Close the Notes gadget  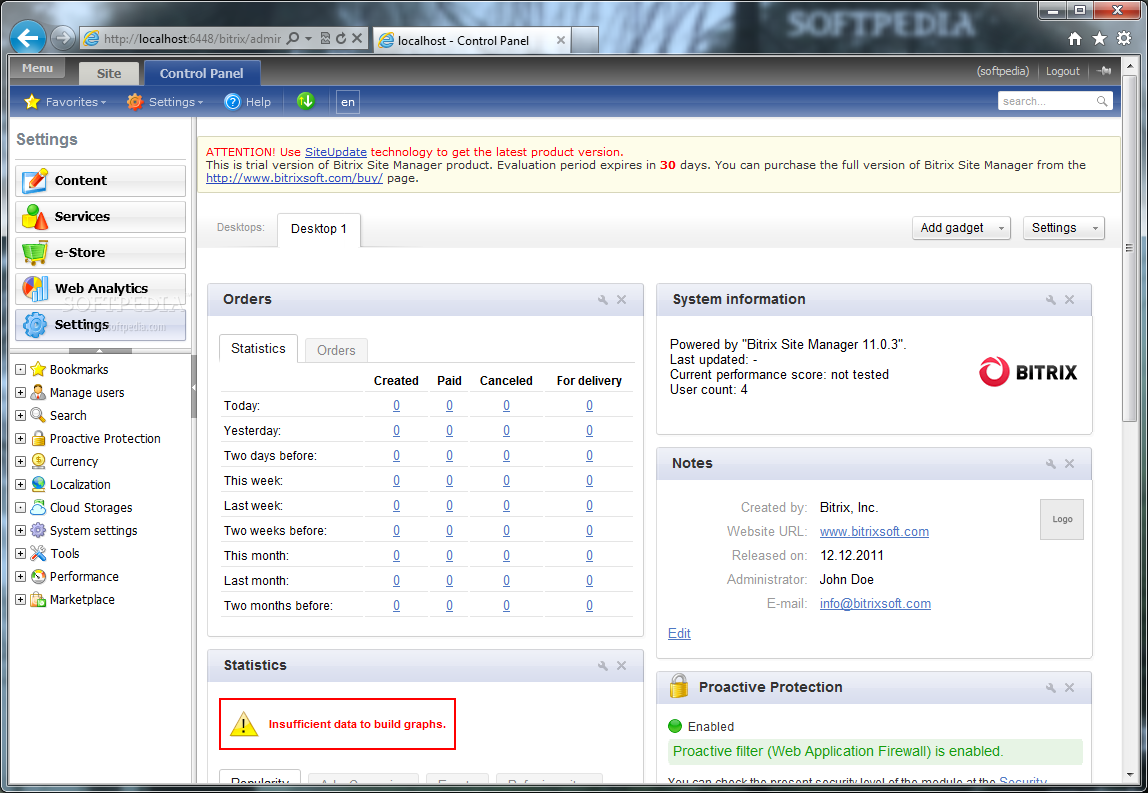(1070, 463)
